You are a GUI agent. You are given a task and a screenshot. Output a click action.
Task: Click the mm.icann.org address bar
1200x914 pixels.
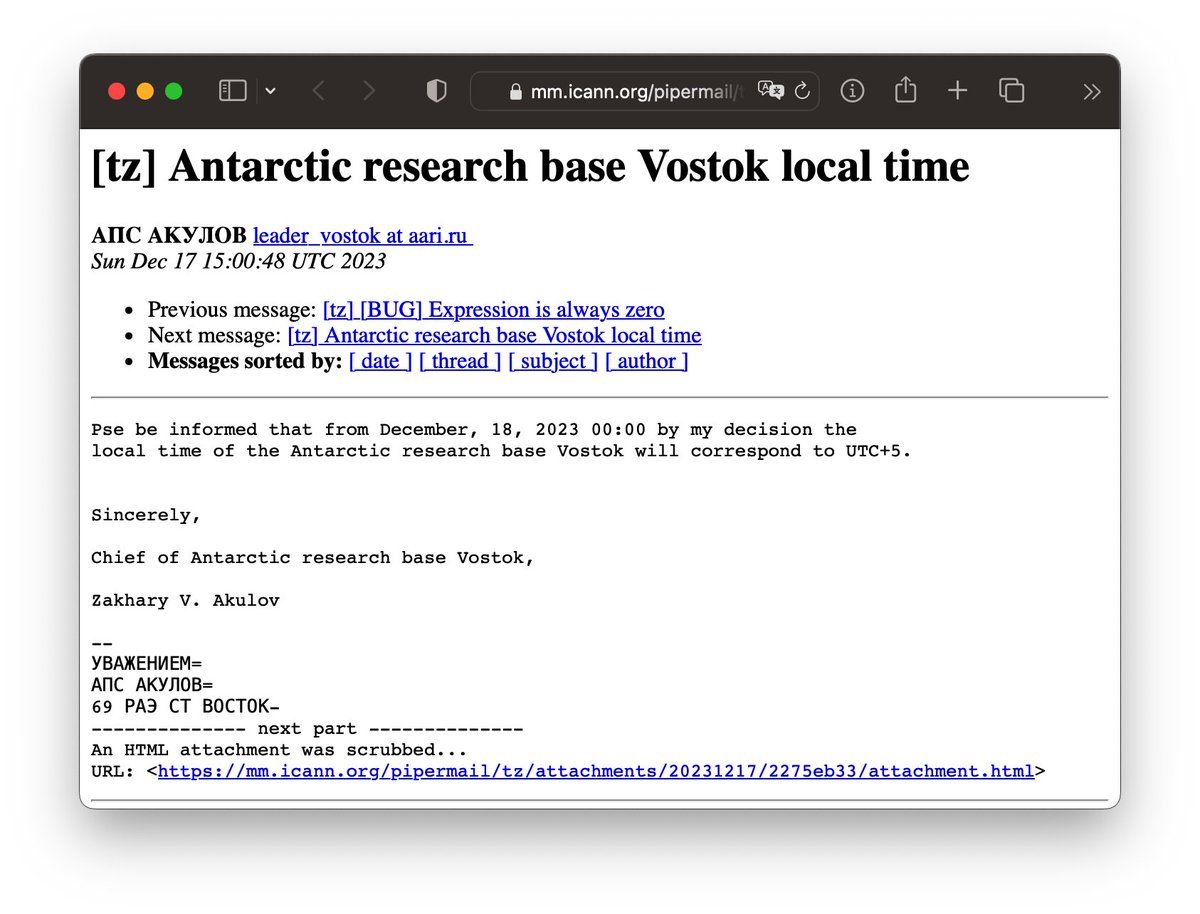(630, 91)
